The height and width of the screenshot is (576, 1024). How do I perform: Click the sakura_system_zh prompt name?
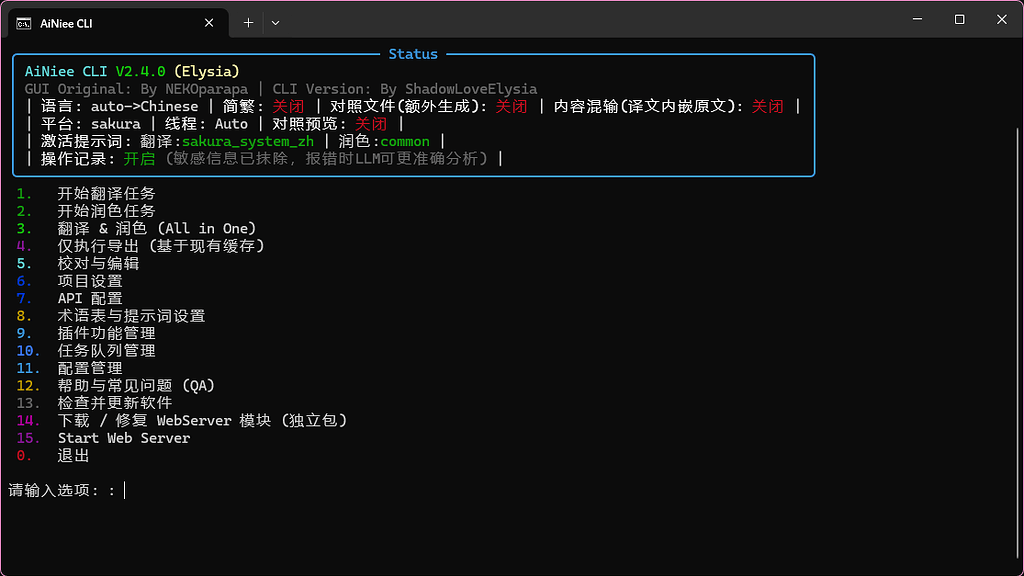coord(248,142)
